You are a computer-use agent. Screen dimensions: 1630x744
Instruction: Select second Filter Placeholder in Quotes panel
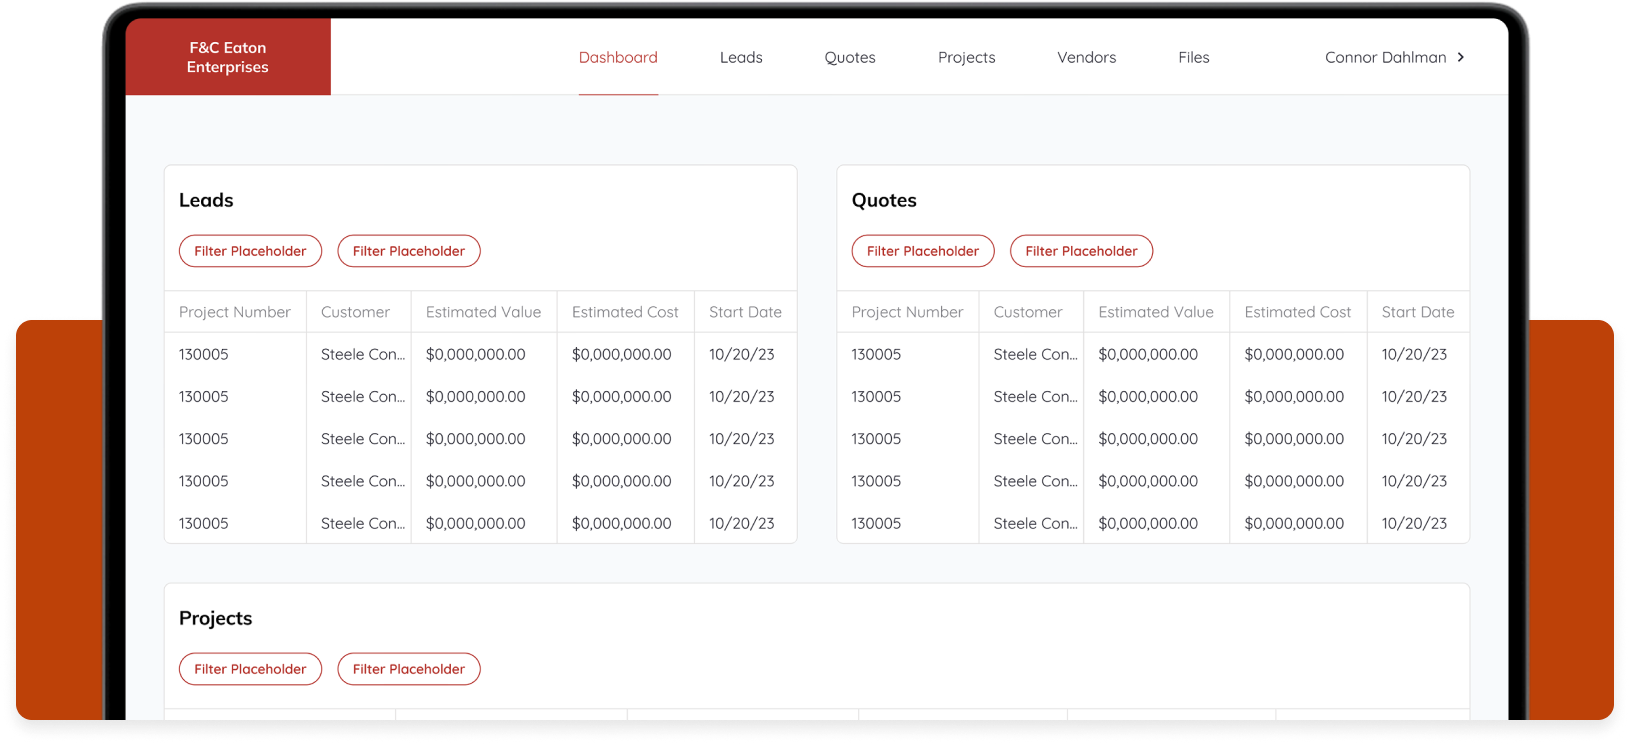(1081, 251)
